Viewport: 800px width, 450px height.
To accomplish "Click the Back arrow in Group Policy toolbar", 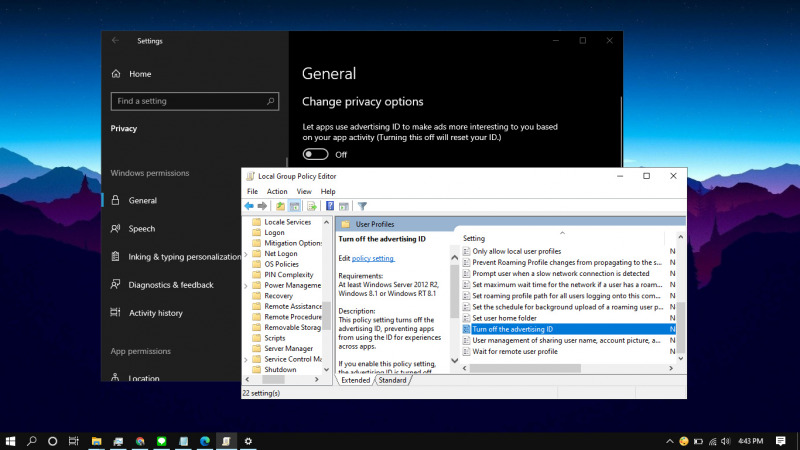I will point(249,206).
